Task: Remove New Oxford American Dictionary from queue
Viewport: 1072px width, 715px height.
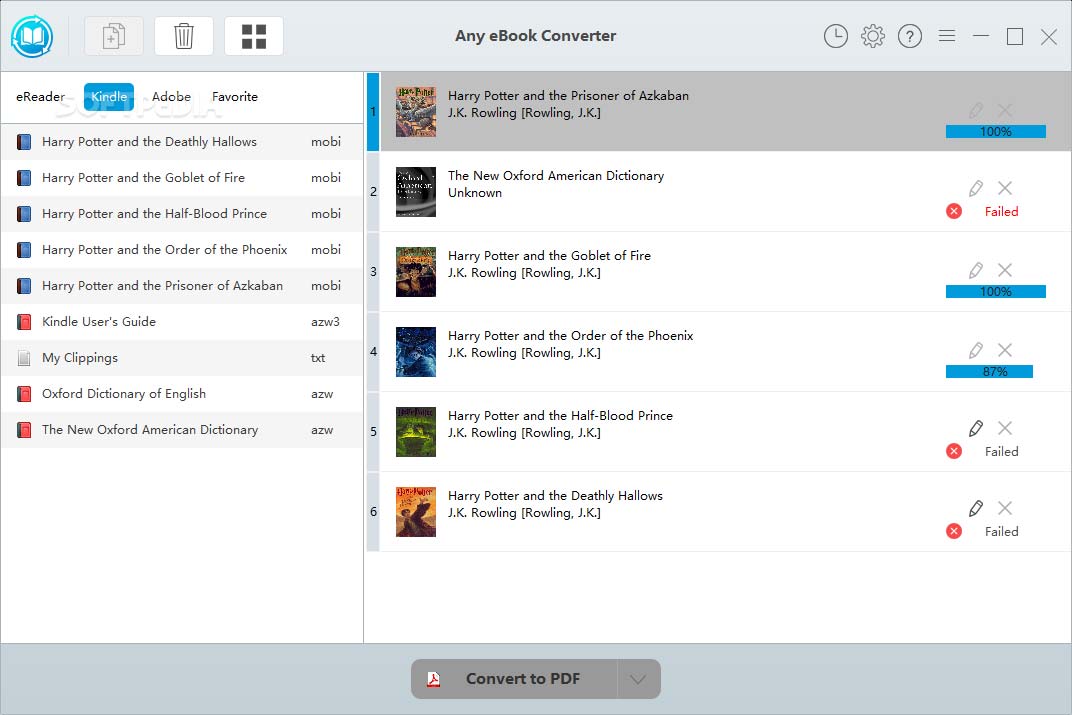Action: pyautogui.click(x=1004, y=188)
